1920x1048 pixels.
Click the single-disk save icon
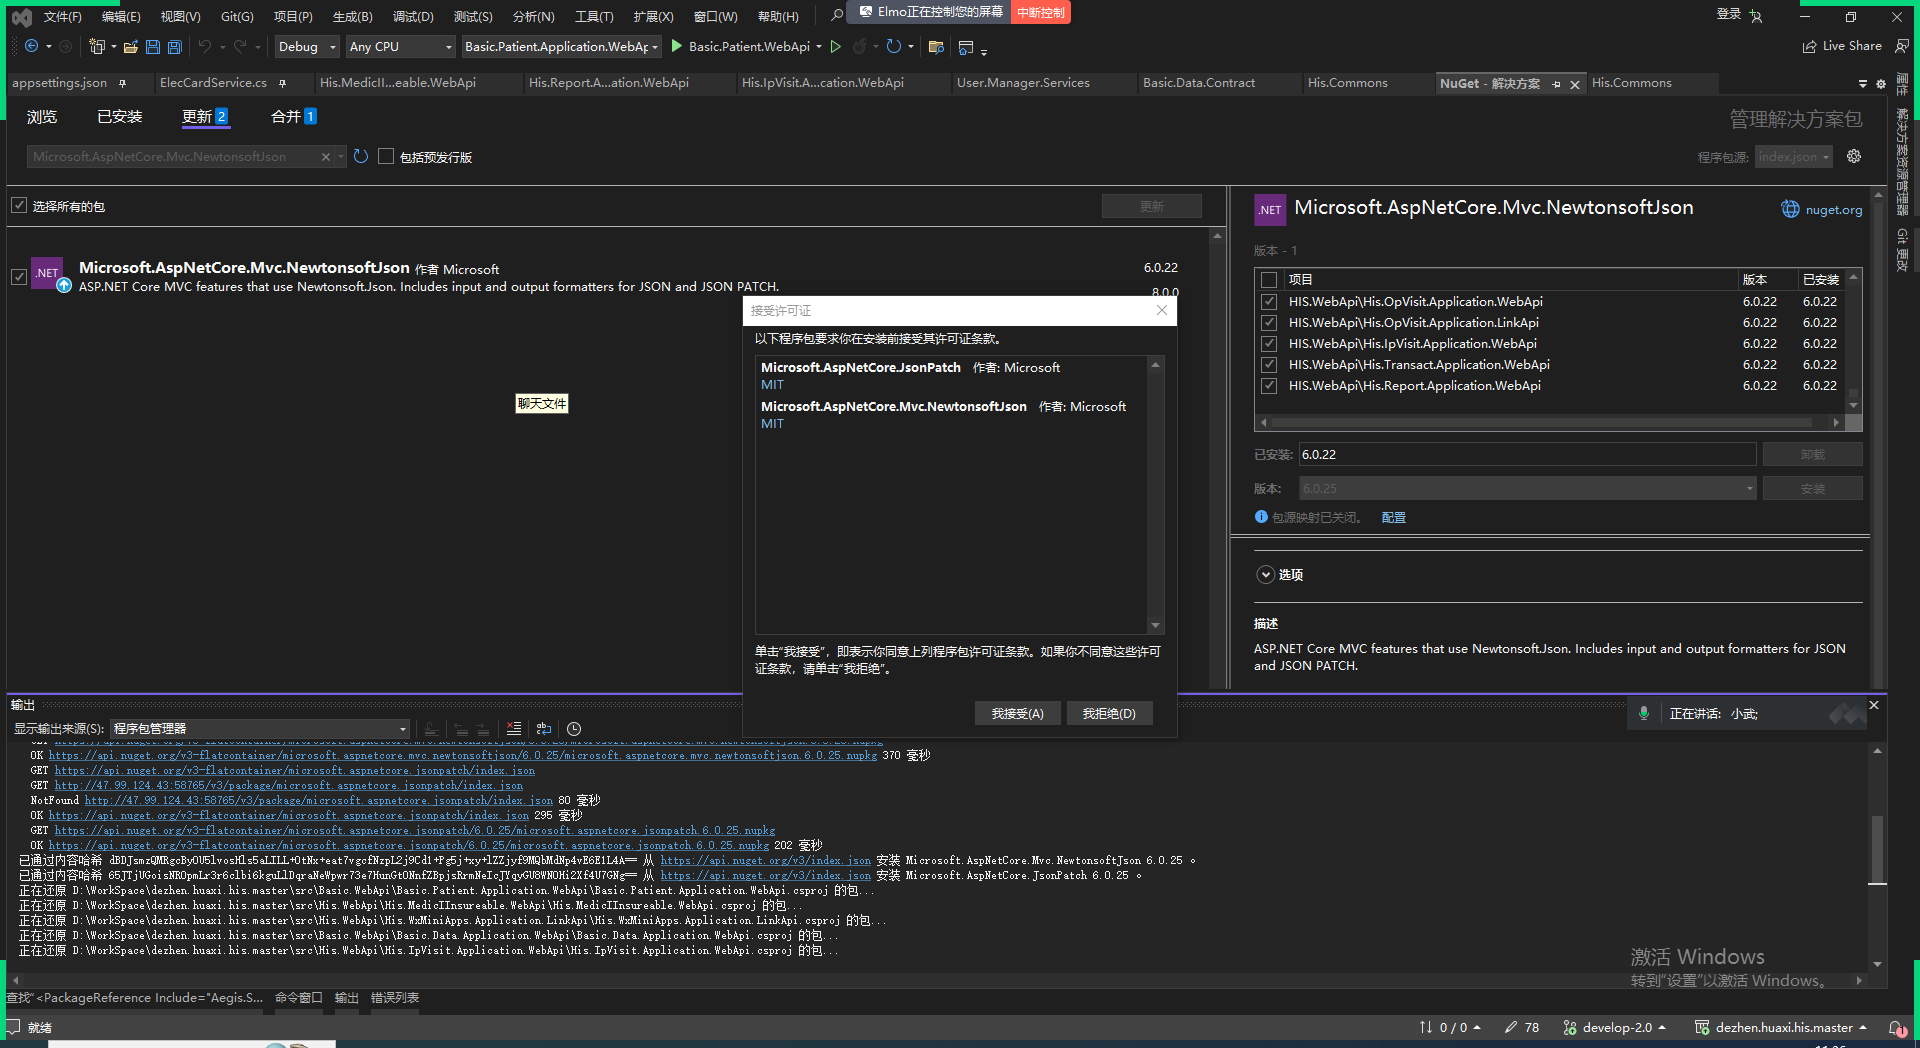(x=152, y=46)
